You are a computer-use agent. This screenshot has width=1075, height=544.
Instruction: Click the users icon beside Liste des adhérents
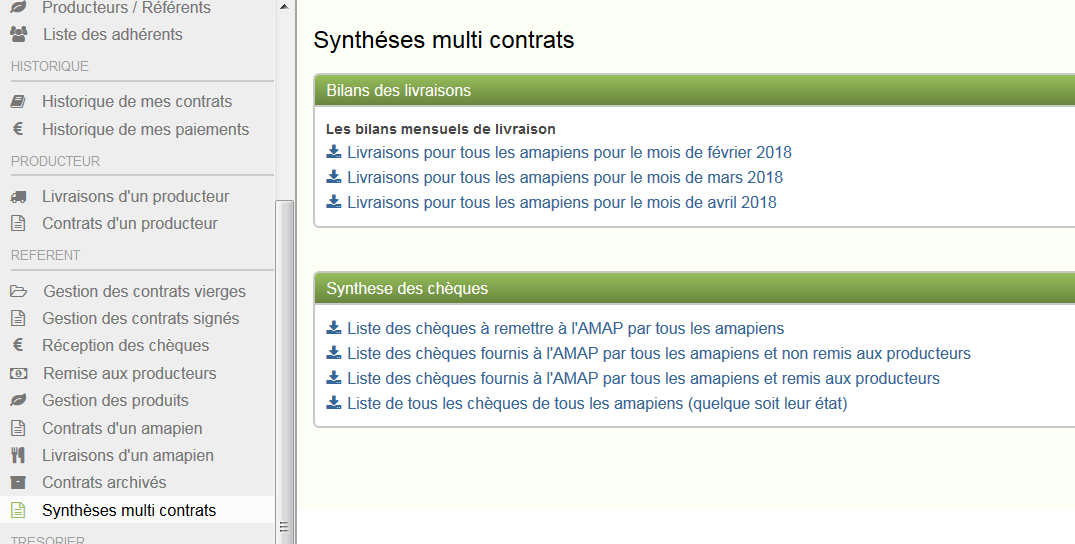tap(19, 34)
